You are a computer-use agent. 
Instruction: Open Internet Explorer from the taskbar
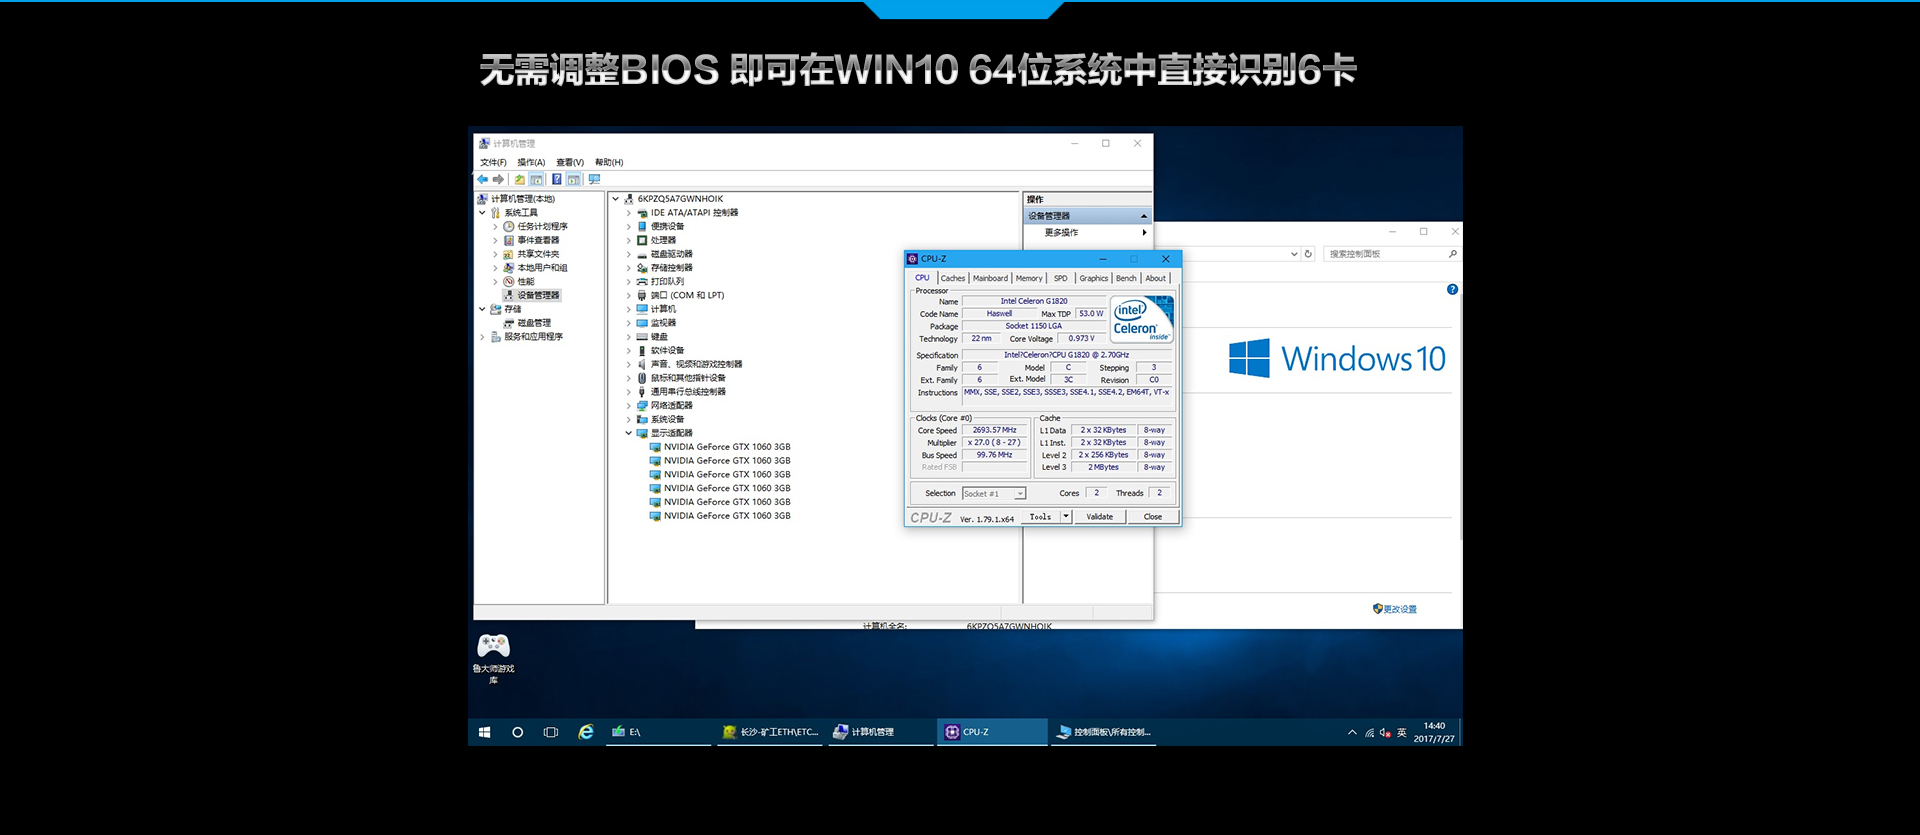coord(586,732)
